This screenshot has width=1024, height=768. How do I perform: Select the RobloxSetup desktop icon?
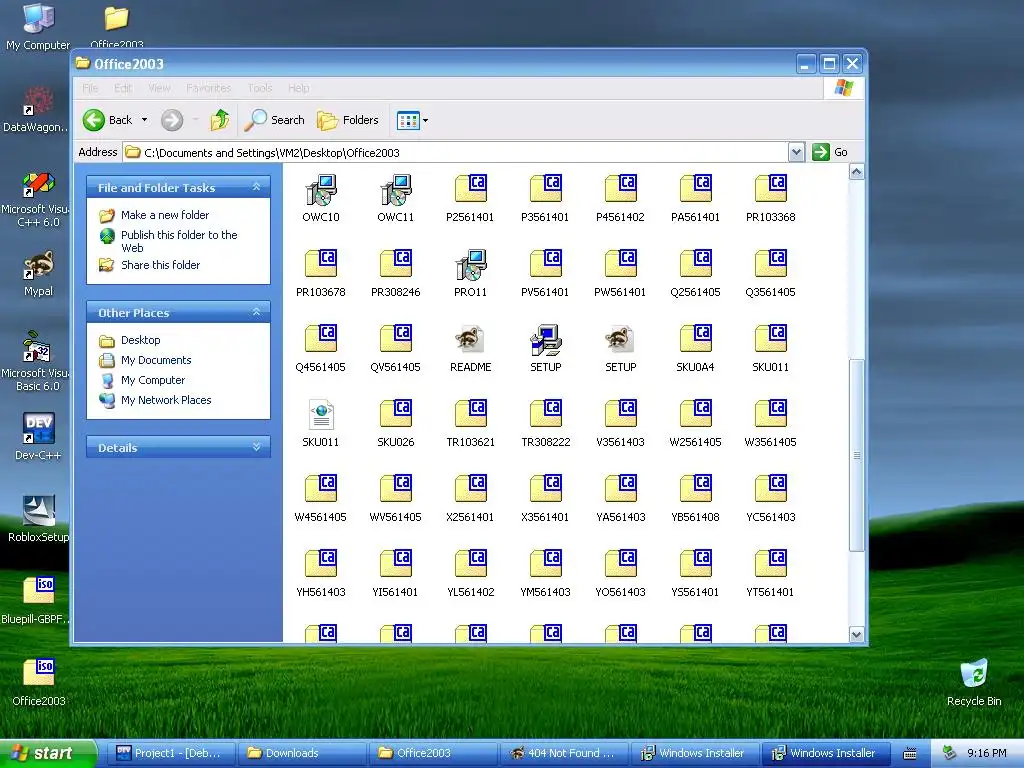(38, 519)
